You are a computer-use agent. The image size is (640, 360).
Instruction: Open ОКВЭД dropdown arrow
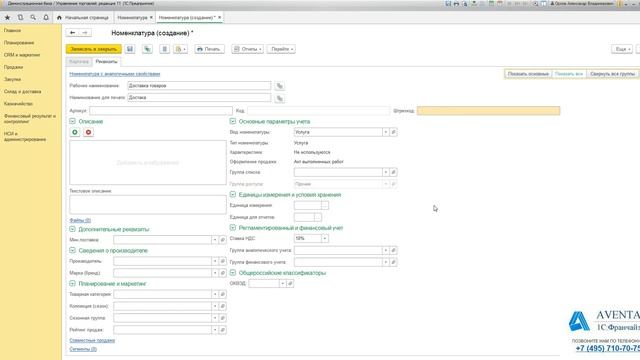pos(282,283)
